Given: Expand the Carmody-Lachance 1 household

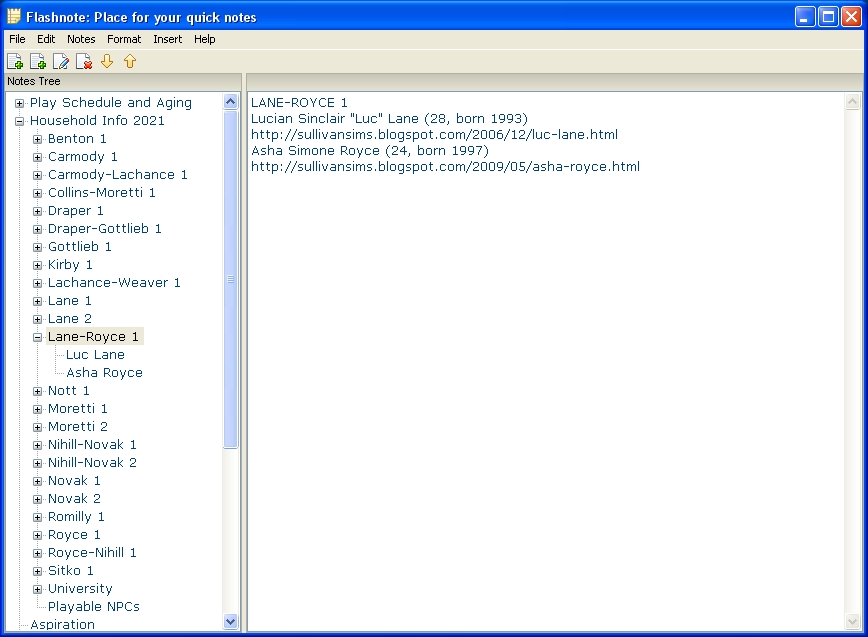Looking at the screenshot, I should 37,175.
